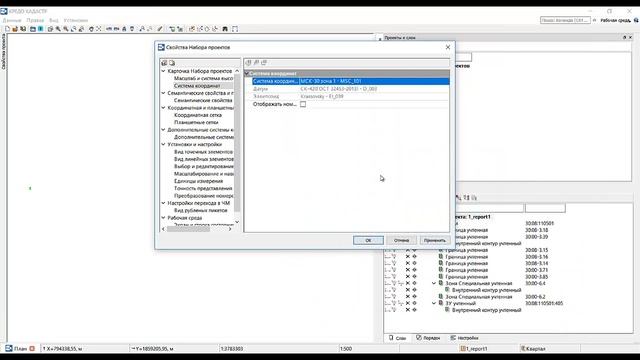The image size is (640, 360).
Task: Click third icon in property grid toolbar
Action: point(264,62)
